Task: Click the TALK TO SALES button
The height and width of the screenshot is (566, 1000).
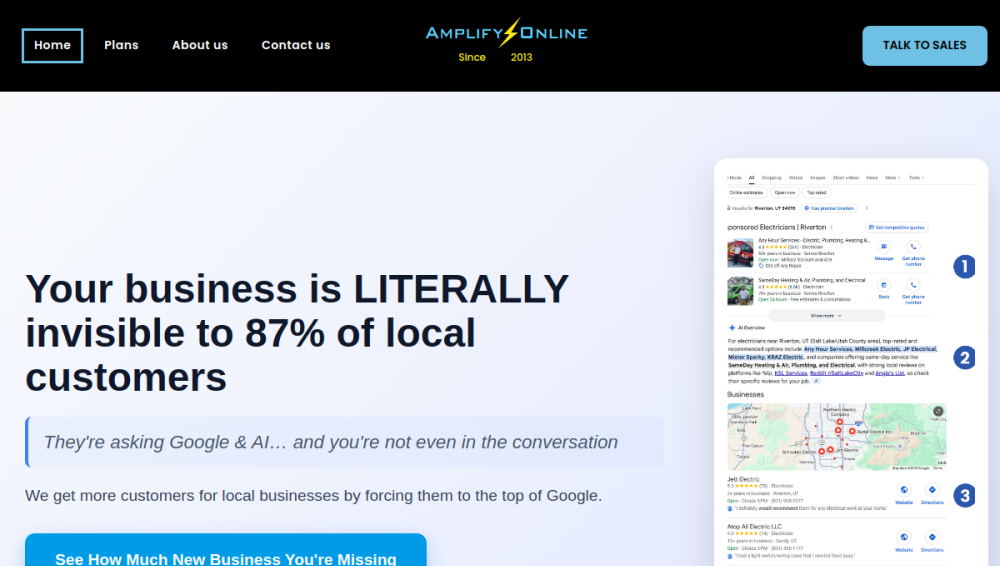Action: click(925, 45)
